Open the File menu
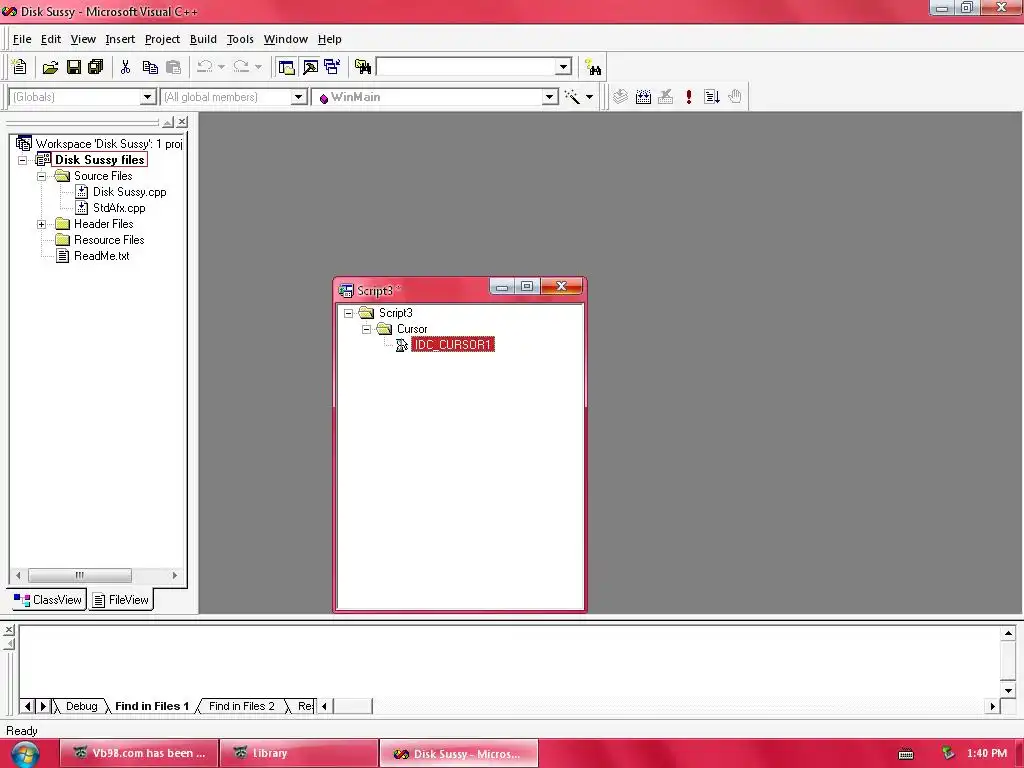The image size is (1024, 768). 22,39
